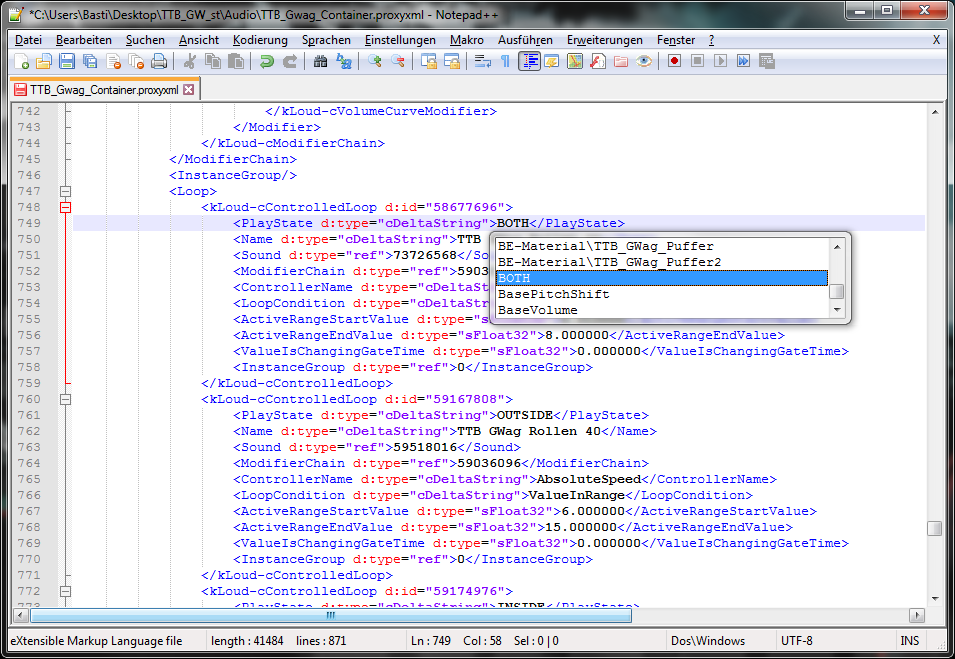This screenshot has height=659, width=955.
Task: Click the Undo toolbar icon
Action: tap(266, 62)
